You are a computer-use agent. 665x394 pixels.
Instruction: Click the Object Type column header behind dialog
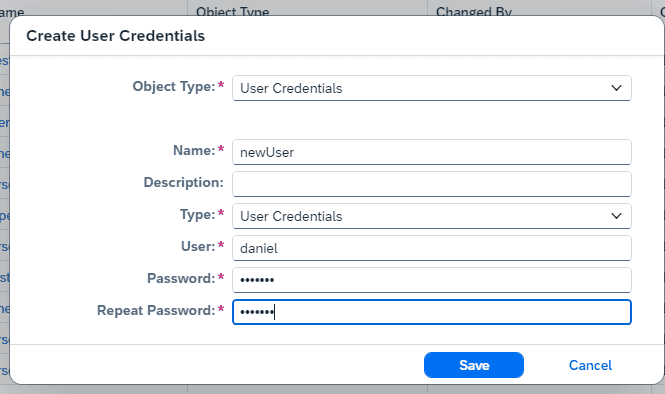click(x=232, y=11)
